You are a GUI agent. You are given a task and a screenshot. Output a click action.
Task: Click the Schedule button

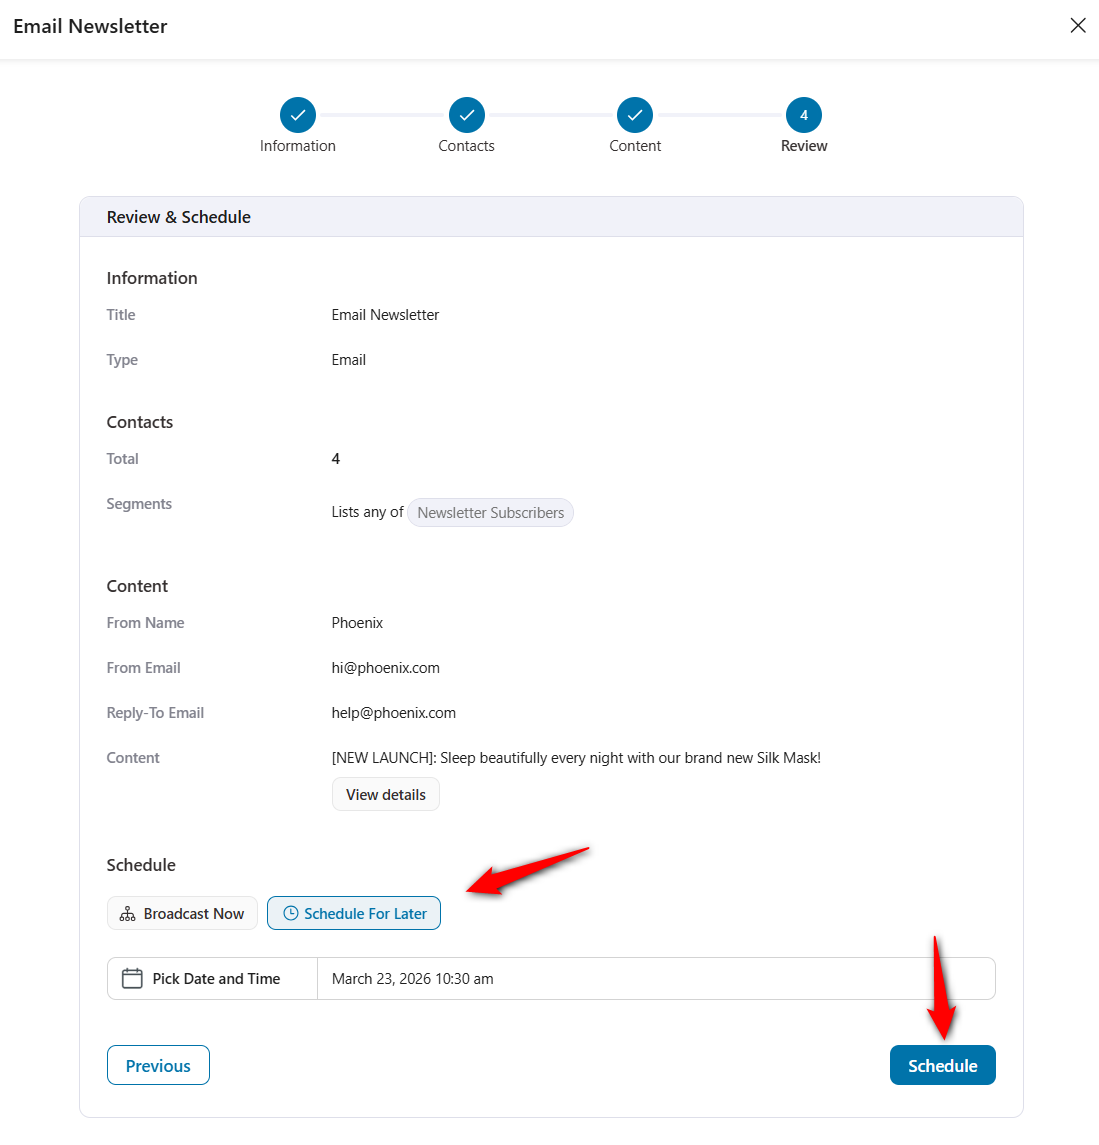pos(942,1064)
